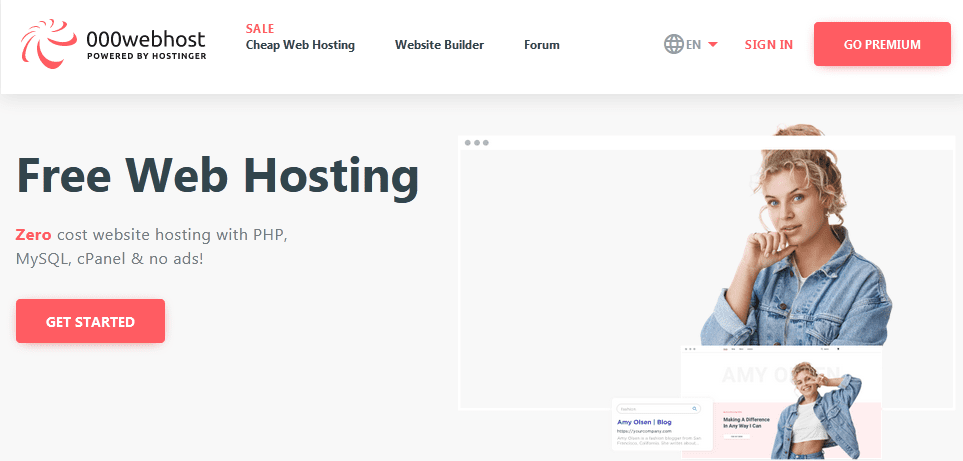
Task: Click the magnifier icon in the mock search card
Action: click(695, 408)
